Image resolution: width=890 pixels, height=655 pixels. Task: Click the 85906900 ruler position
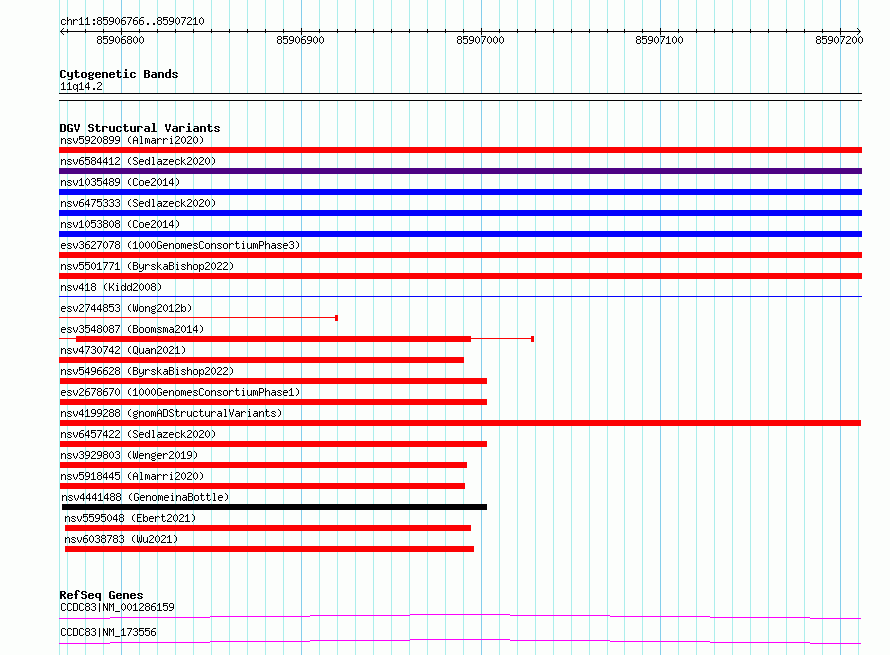tap(300, 40)
